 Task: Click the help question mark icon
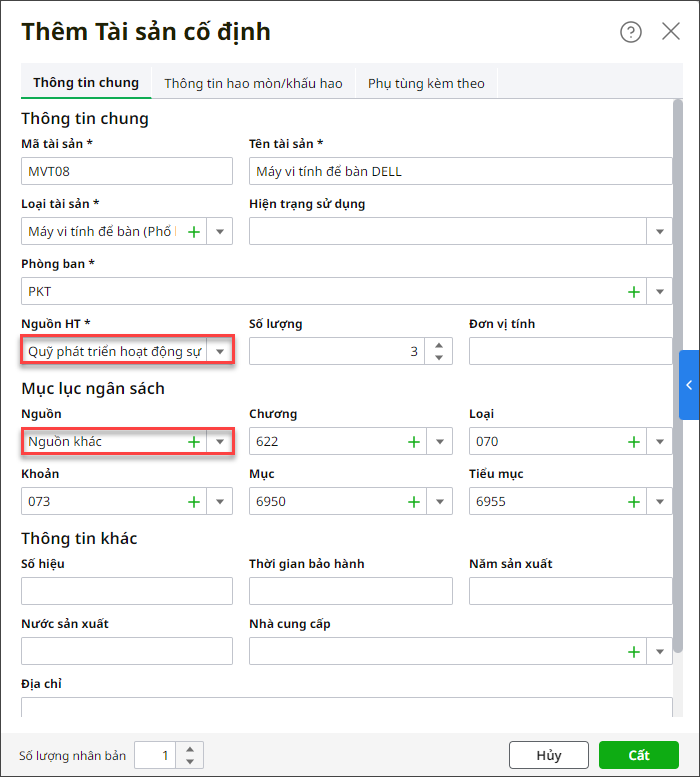(x=631, y=32)
